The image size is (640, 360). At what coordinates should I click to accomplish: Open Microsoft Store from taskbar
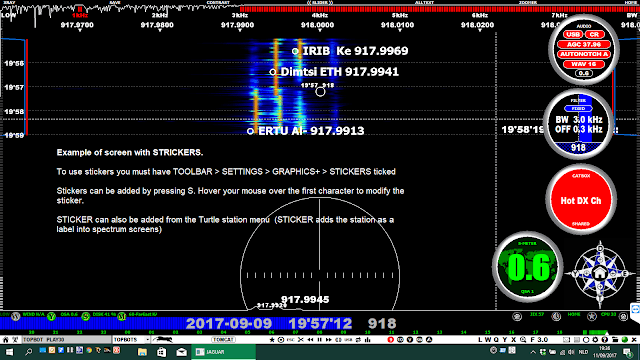162,352
